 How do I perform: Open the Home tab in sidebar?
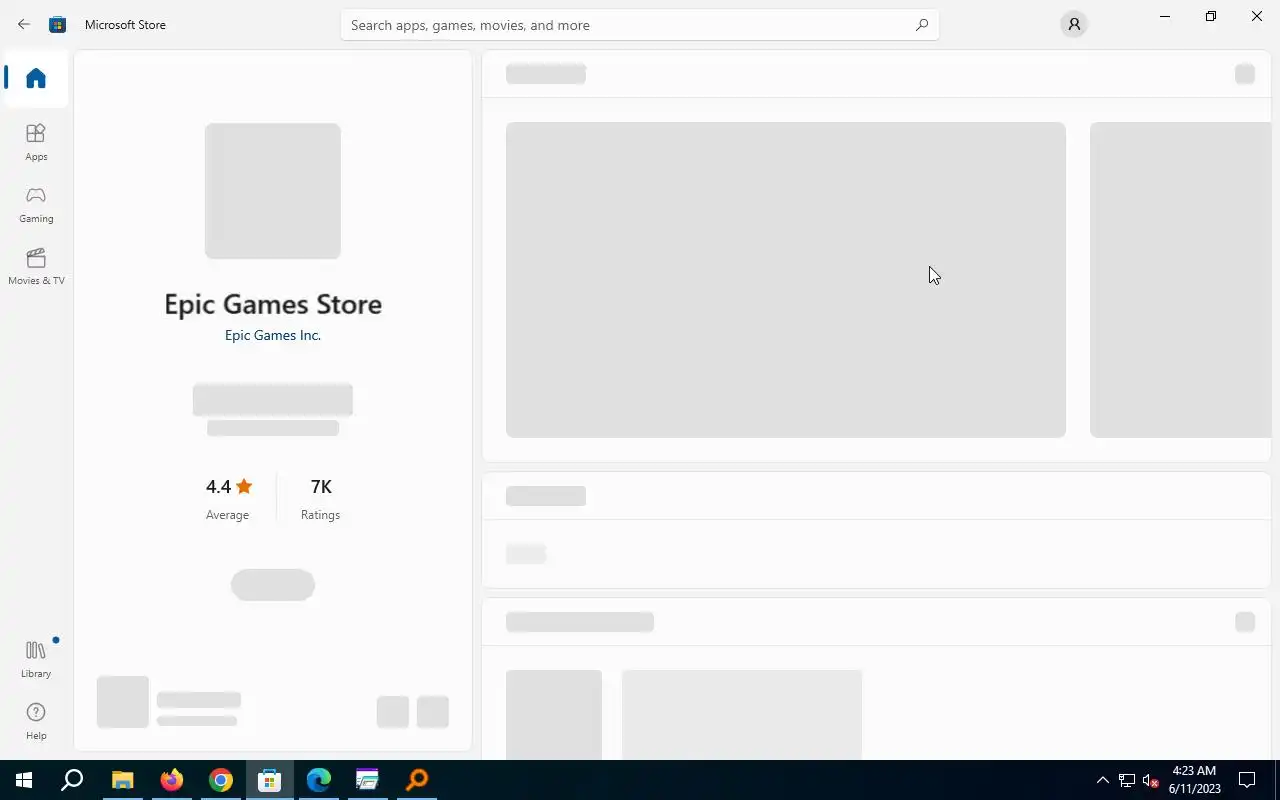click(36, 78)
